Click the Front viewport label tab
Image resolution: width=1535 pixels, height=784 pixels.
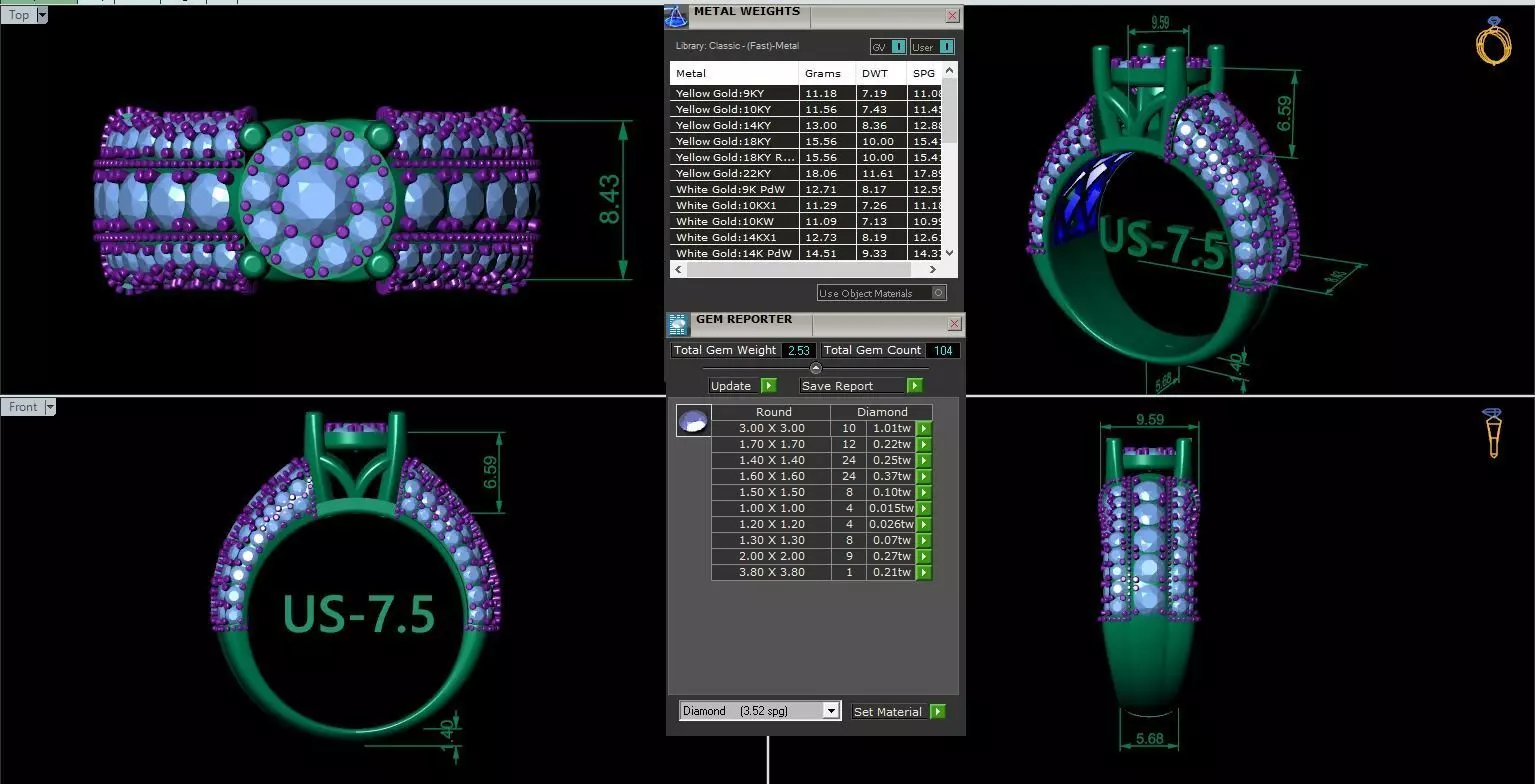click(23, 407)
